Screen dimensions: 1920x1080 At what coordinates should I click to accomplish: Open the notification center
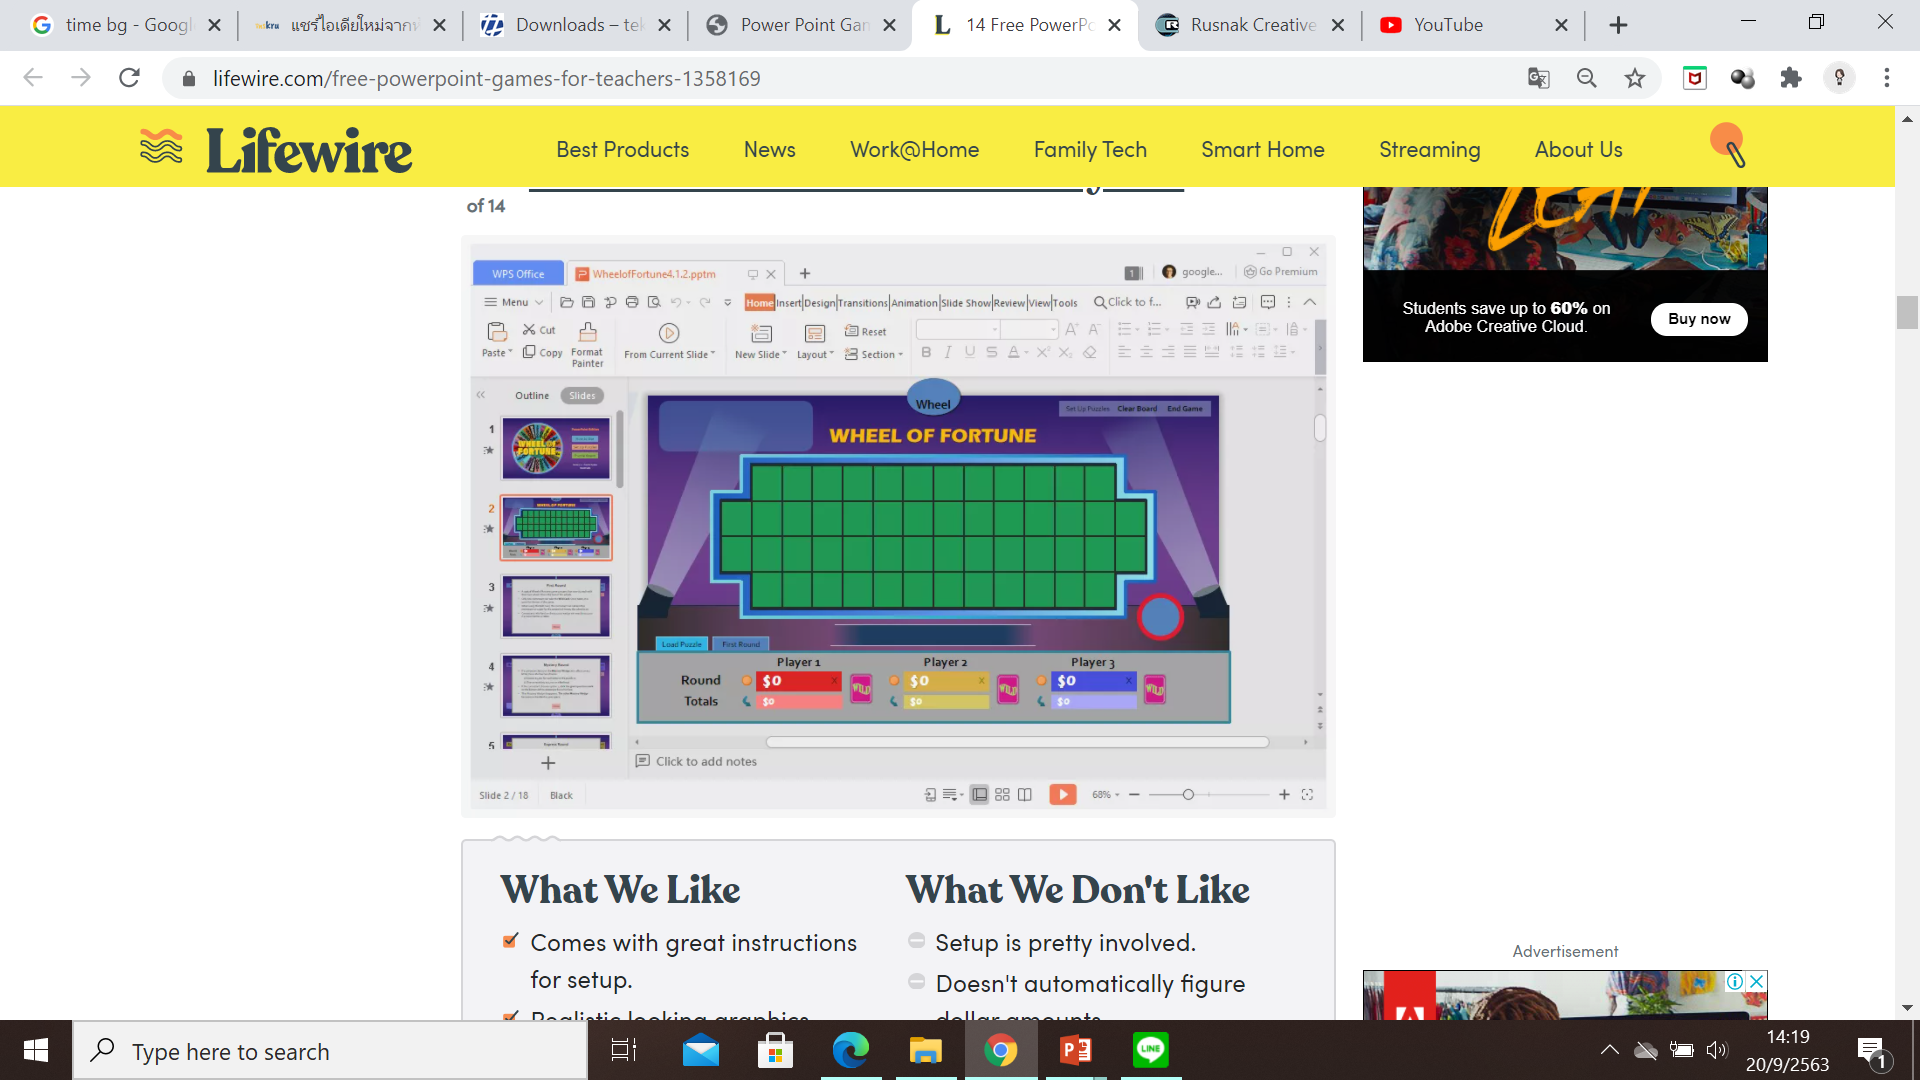coord(1872,1051)
